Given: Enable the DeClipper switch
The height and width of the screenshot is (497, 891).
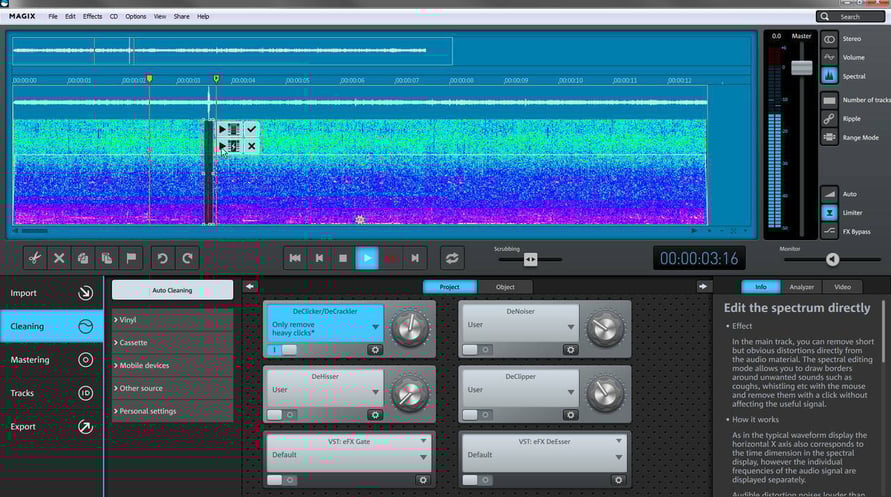Looking at the screenshot, I should coord(477,415).
